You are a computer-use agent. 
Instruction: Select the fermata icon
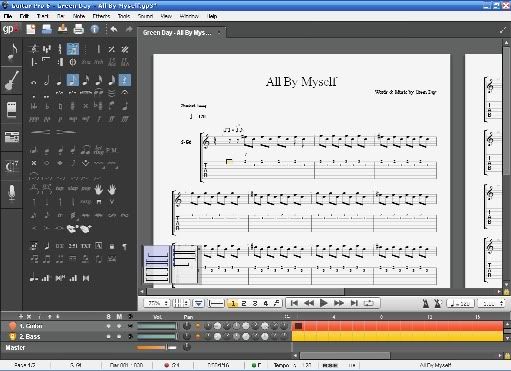tap(125, 92)
